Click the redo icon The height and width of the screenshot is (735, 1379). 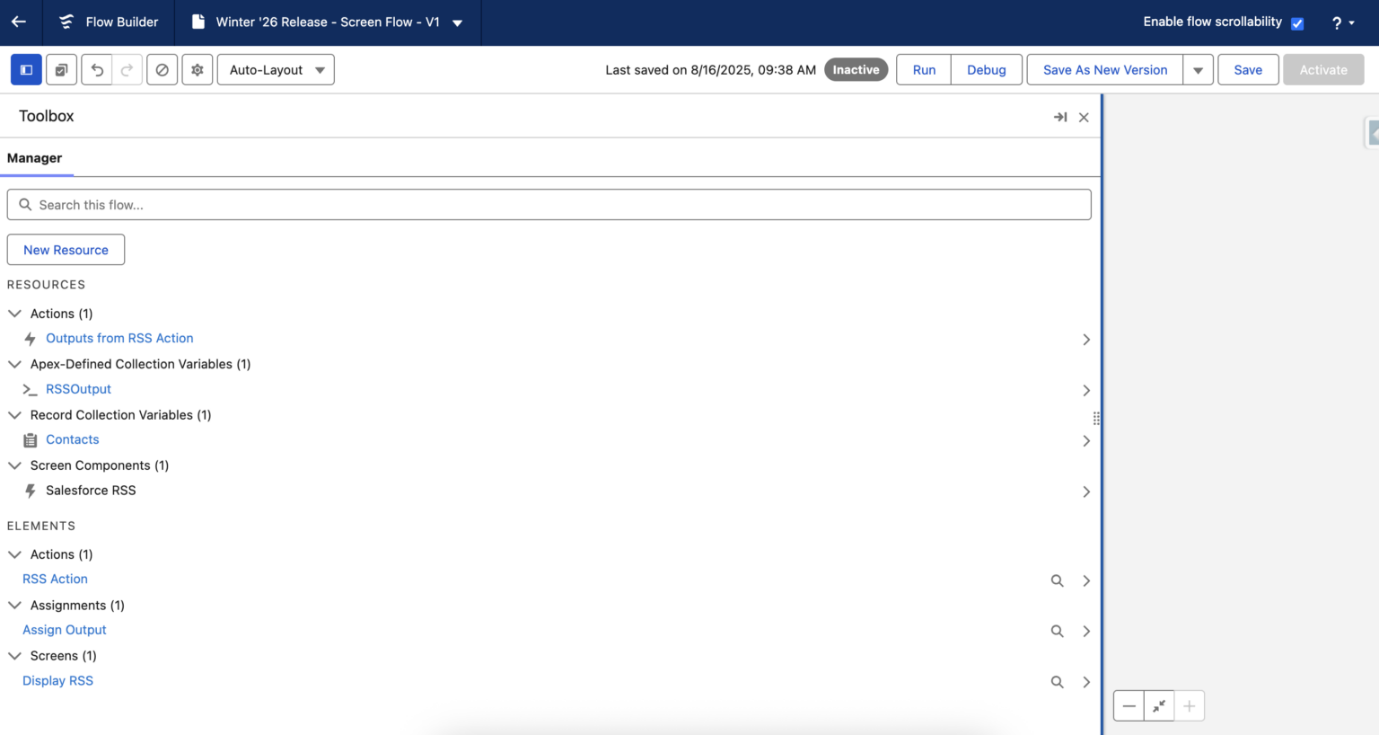coord(126,69)
